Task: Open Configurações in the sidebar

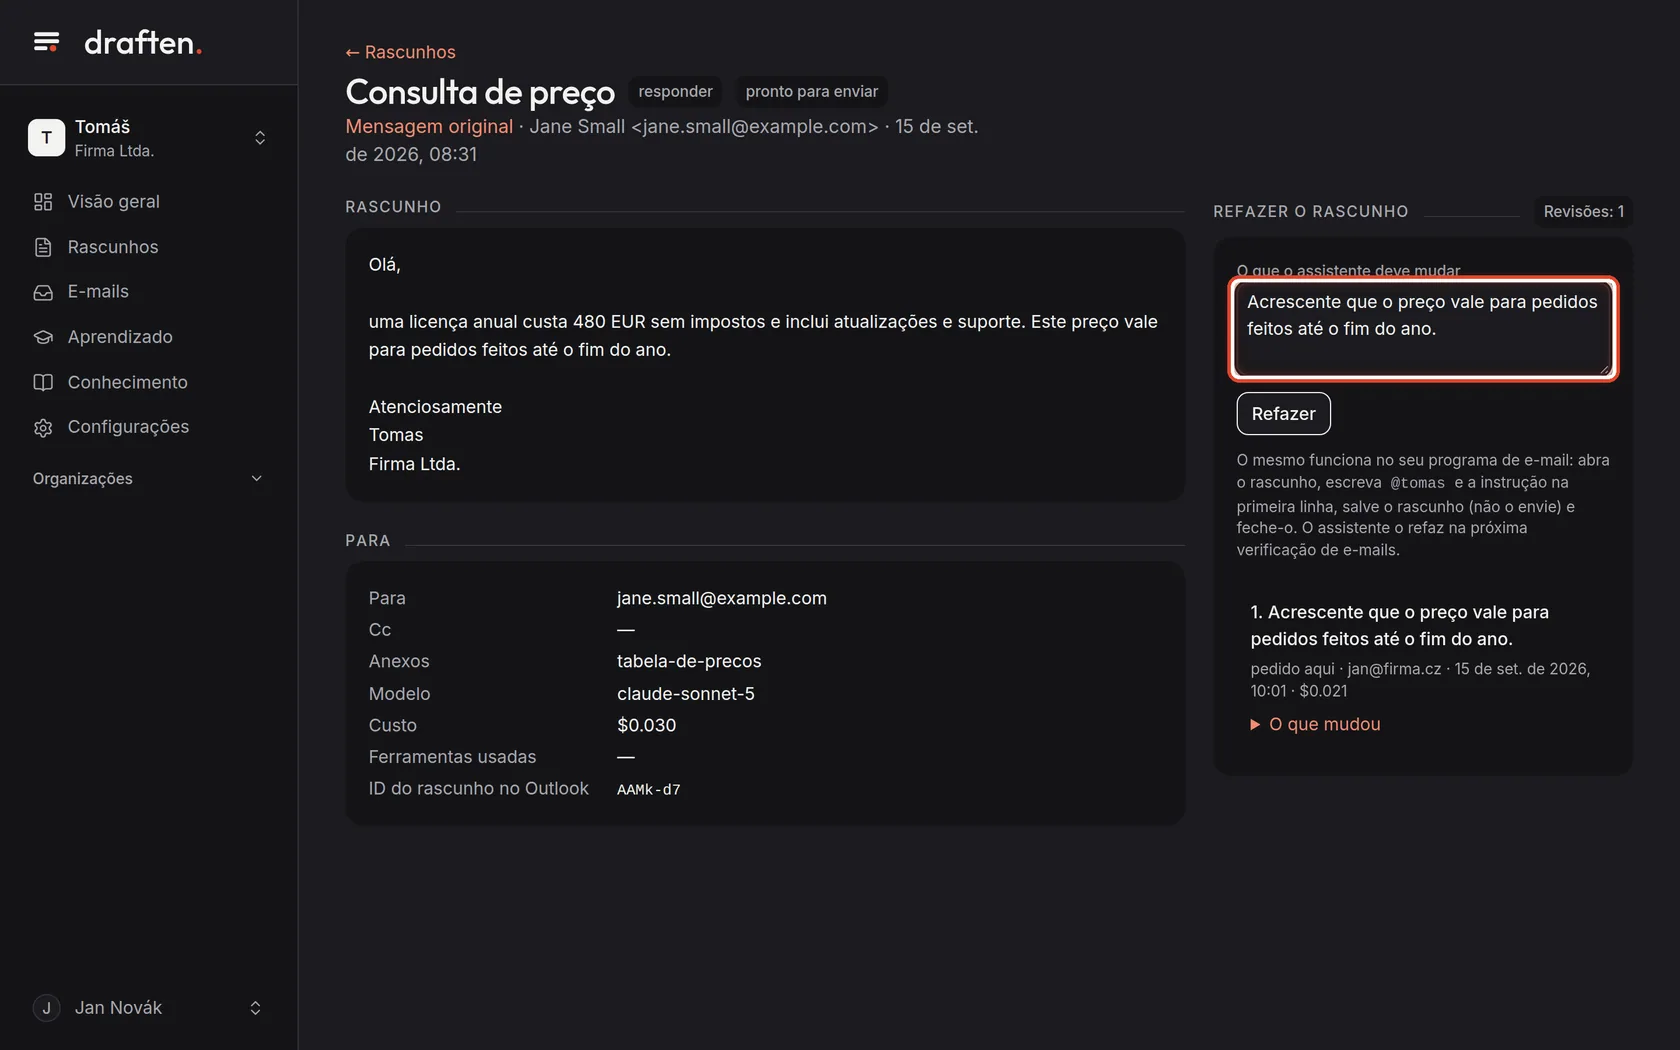Action: coord(148,427)
